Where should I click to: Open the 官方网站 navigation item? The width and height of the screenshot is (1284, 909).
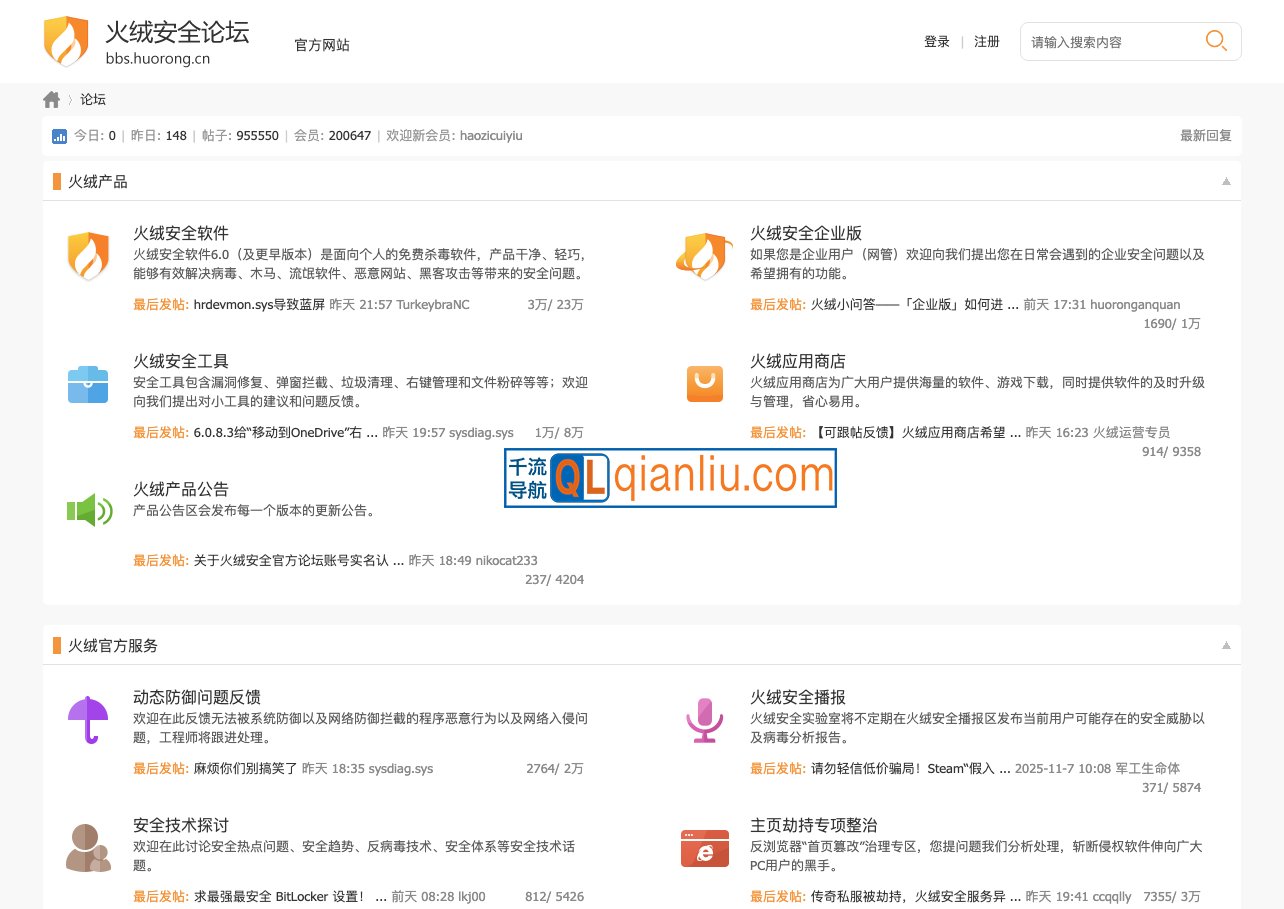(322, 45)
